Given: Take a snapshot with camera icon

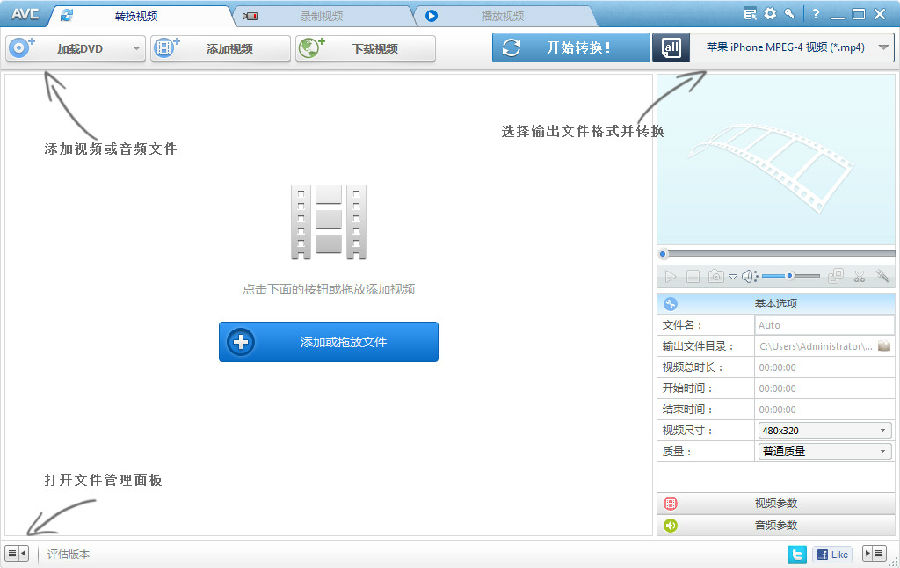Looking at the screenshot, I should pos(716,277).
